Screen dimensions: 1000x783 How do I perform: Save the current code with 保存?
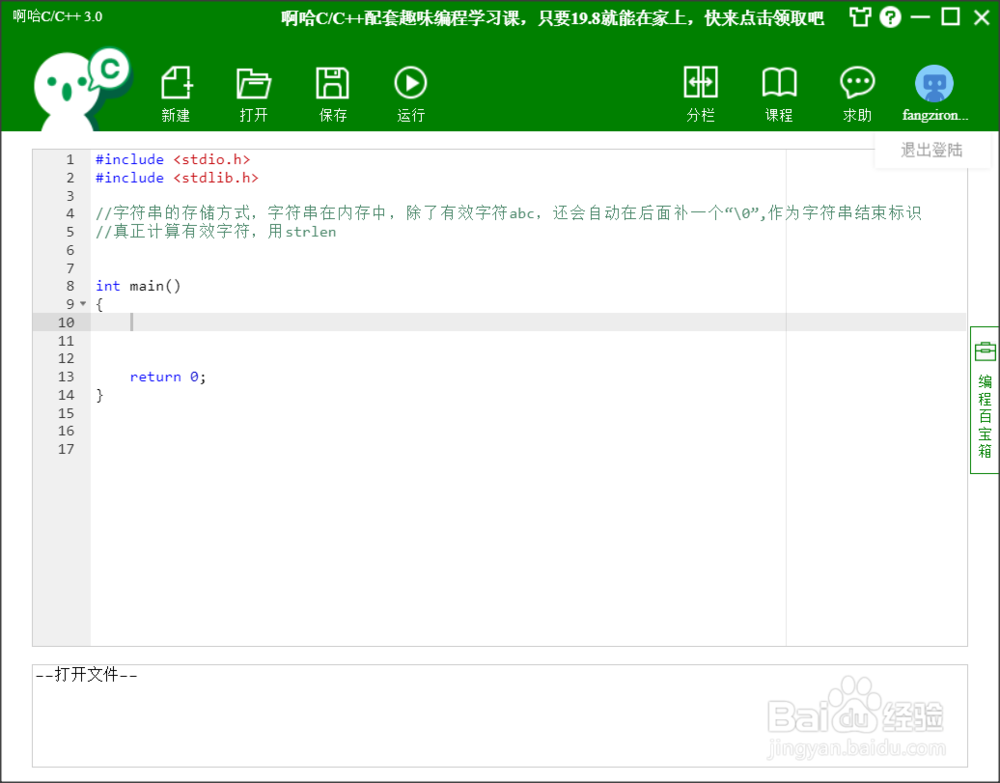coord(332,92)
